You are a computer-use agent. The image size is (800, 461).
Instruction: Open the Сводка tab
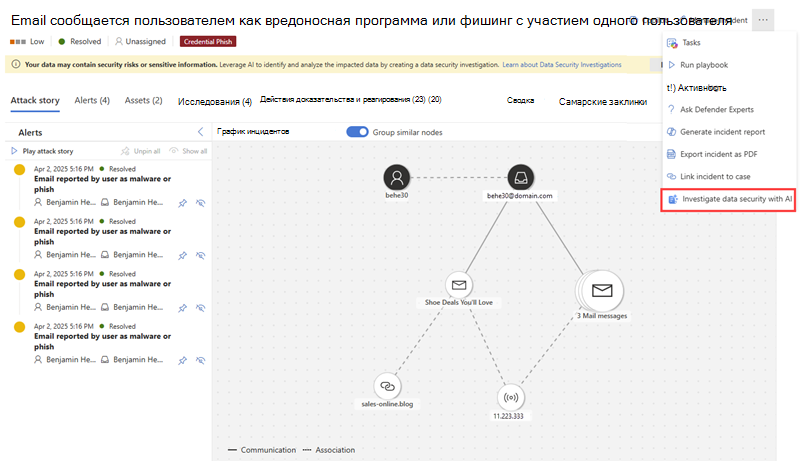click(x=520, y=100)
